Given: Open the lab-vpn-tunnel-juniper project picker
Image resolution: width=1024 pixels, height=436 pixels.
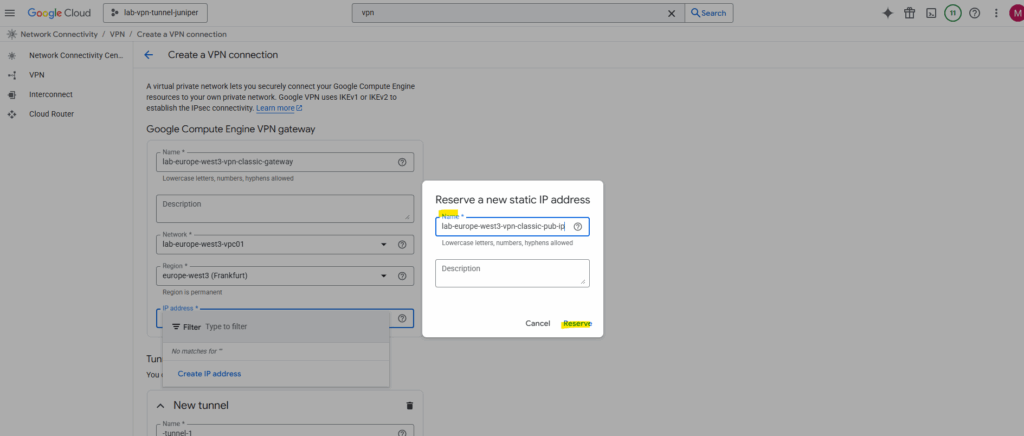Looking at the screenshot, I should (155, 13).
